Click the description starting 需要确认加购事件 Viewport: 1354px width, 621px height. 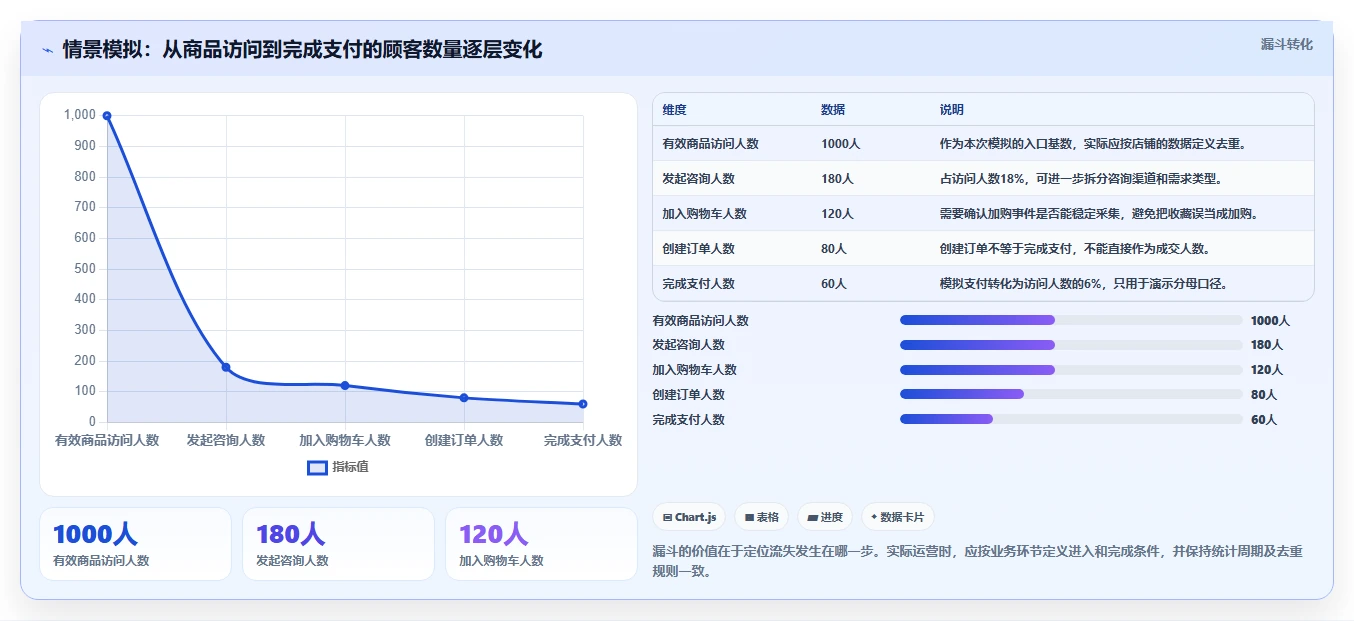point(1098,214)
